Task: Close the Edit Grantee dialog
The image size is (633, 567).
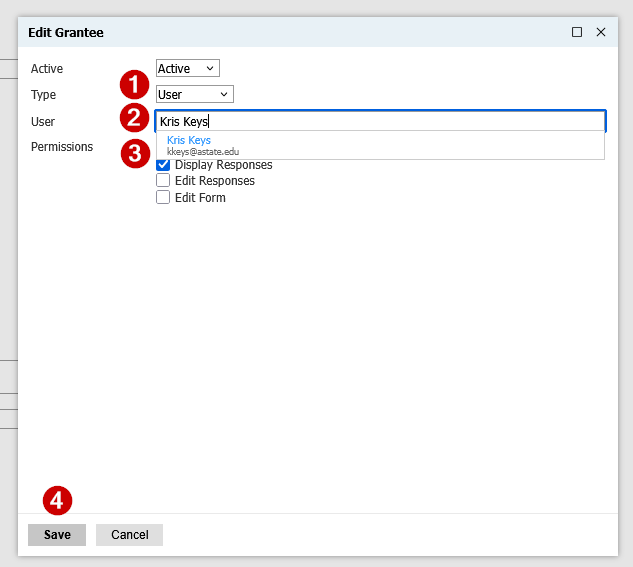Action: coord(601,32)
